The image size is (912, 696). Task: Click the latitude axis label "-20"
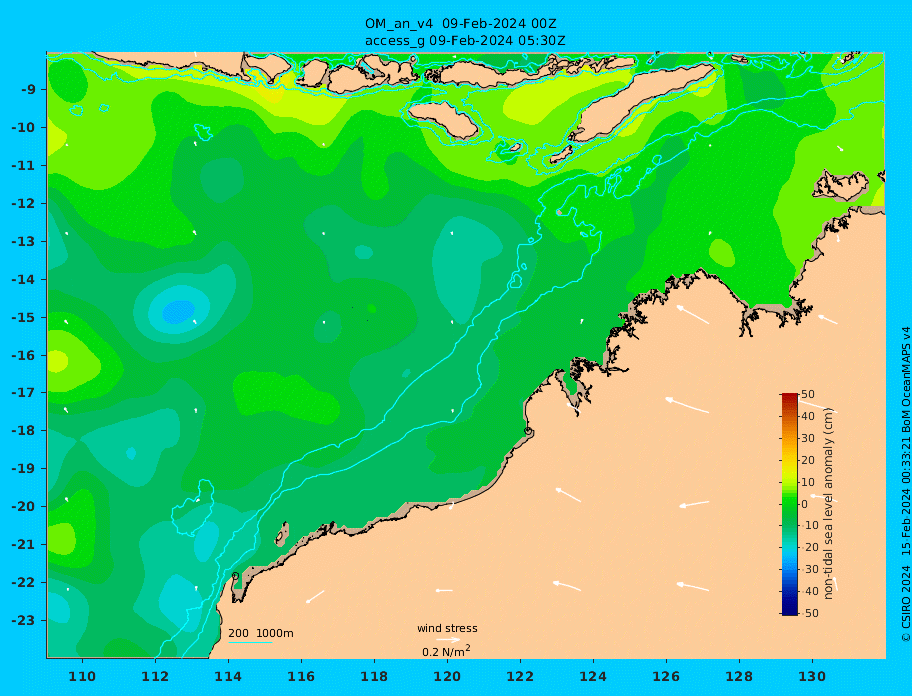(x=24, y=506)
